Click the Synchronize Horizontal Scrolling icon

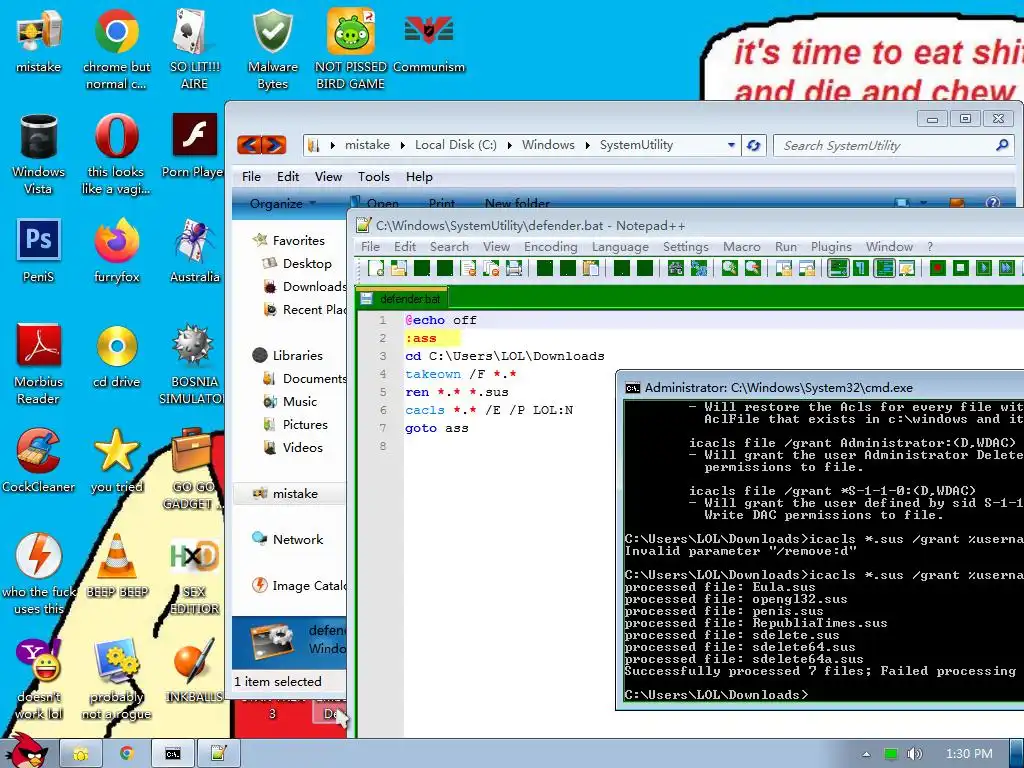coord(807,268)
